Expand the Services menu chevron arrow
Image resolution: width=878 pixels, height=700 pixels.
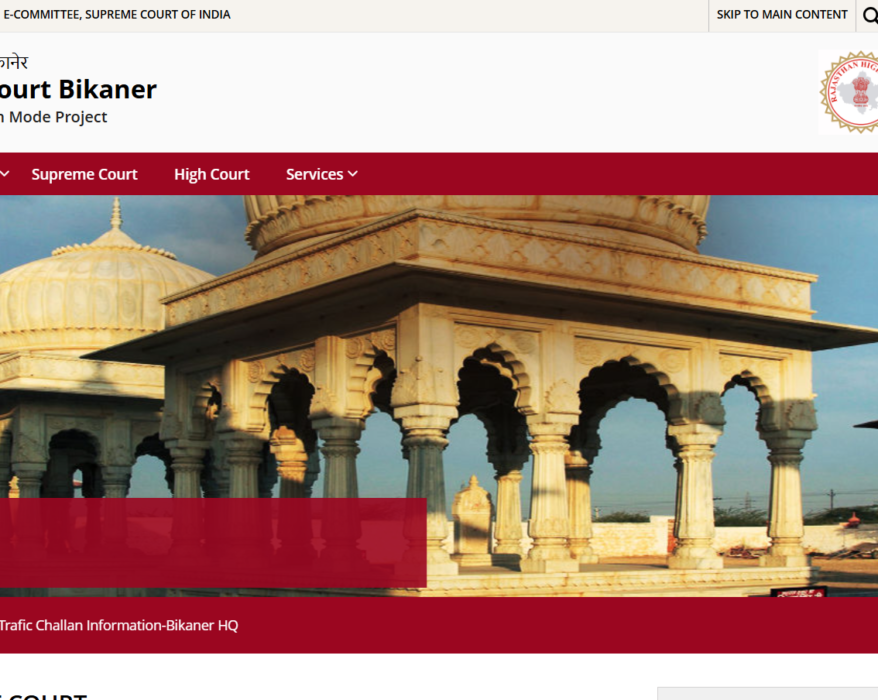click(x=353, y=174)
